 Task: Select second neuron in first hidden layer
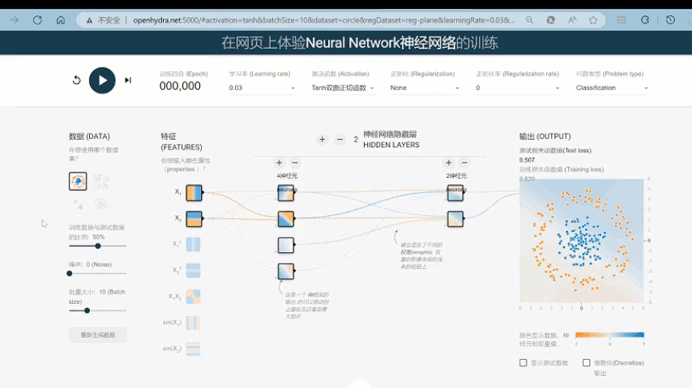click(286, 219)
